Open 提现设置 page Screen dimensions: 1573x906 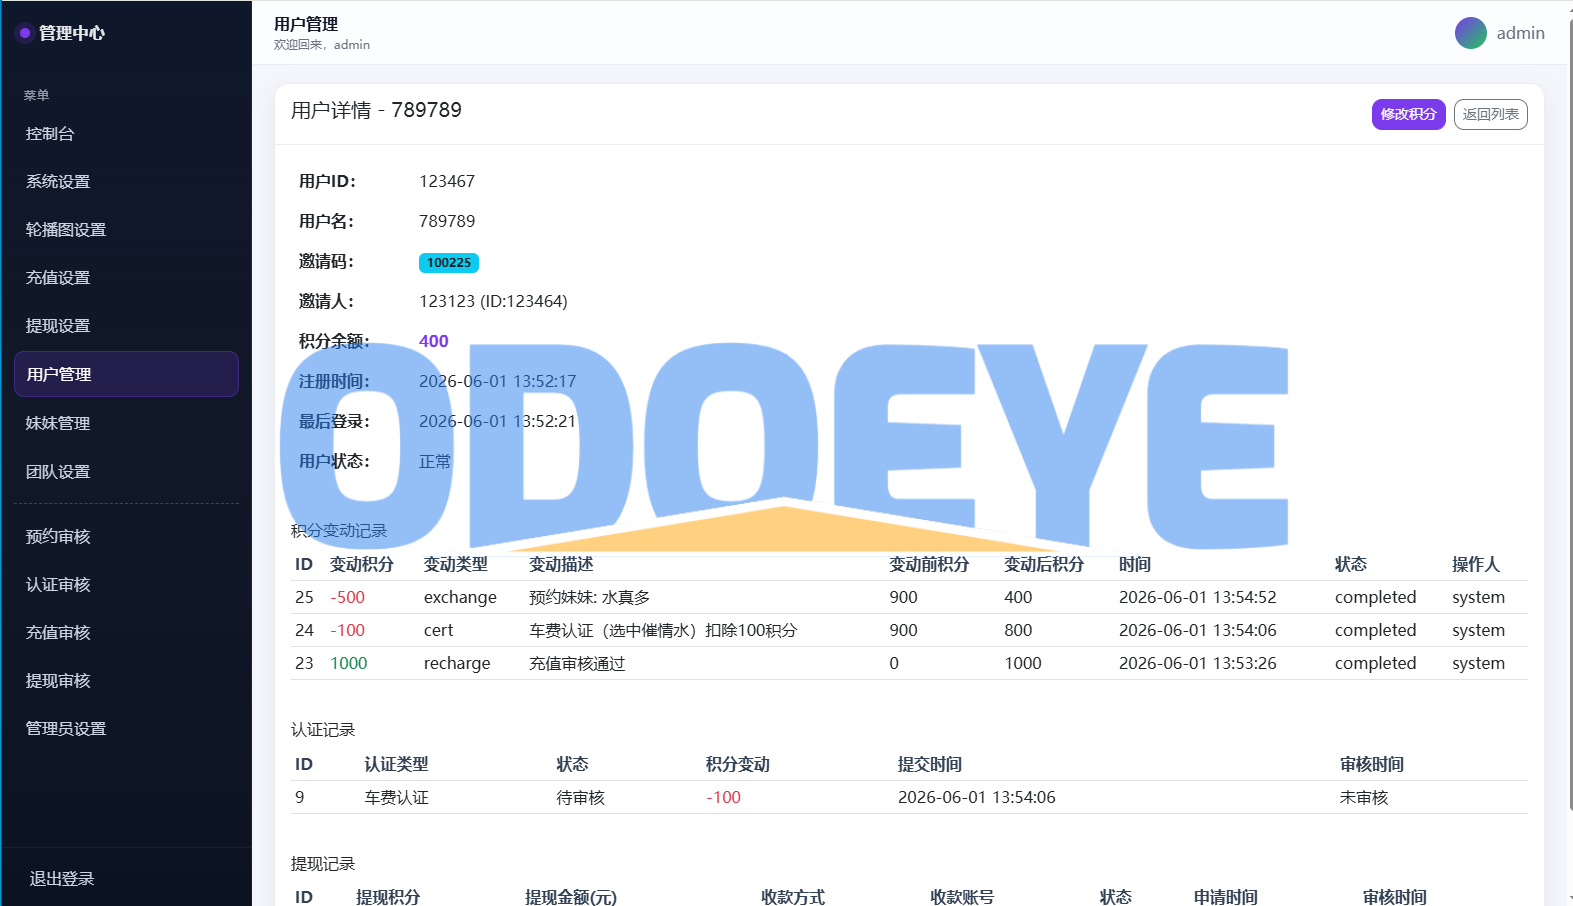point(126,326)
